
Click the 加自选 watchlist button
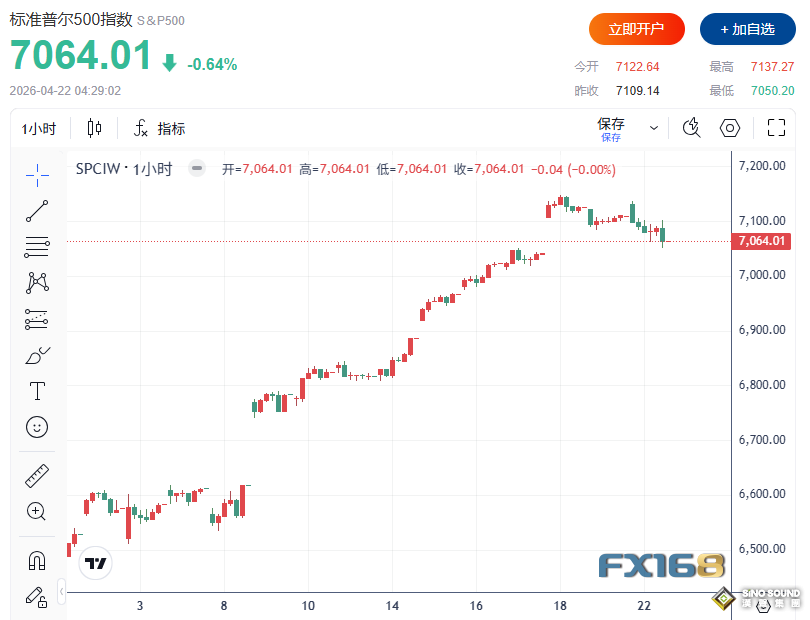click(x=747, y=29)
